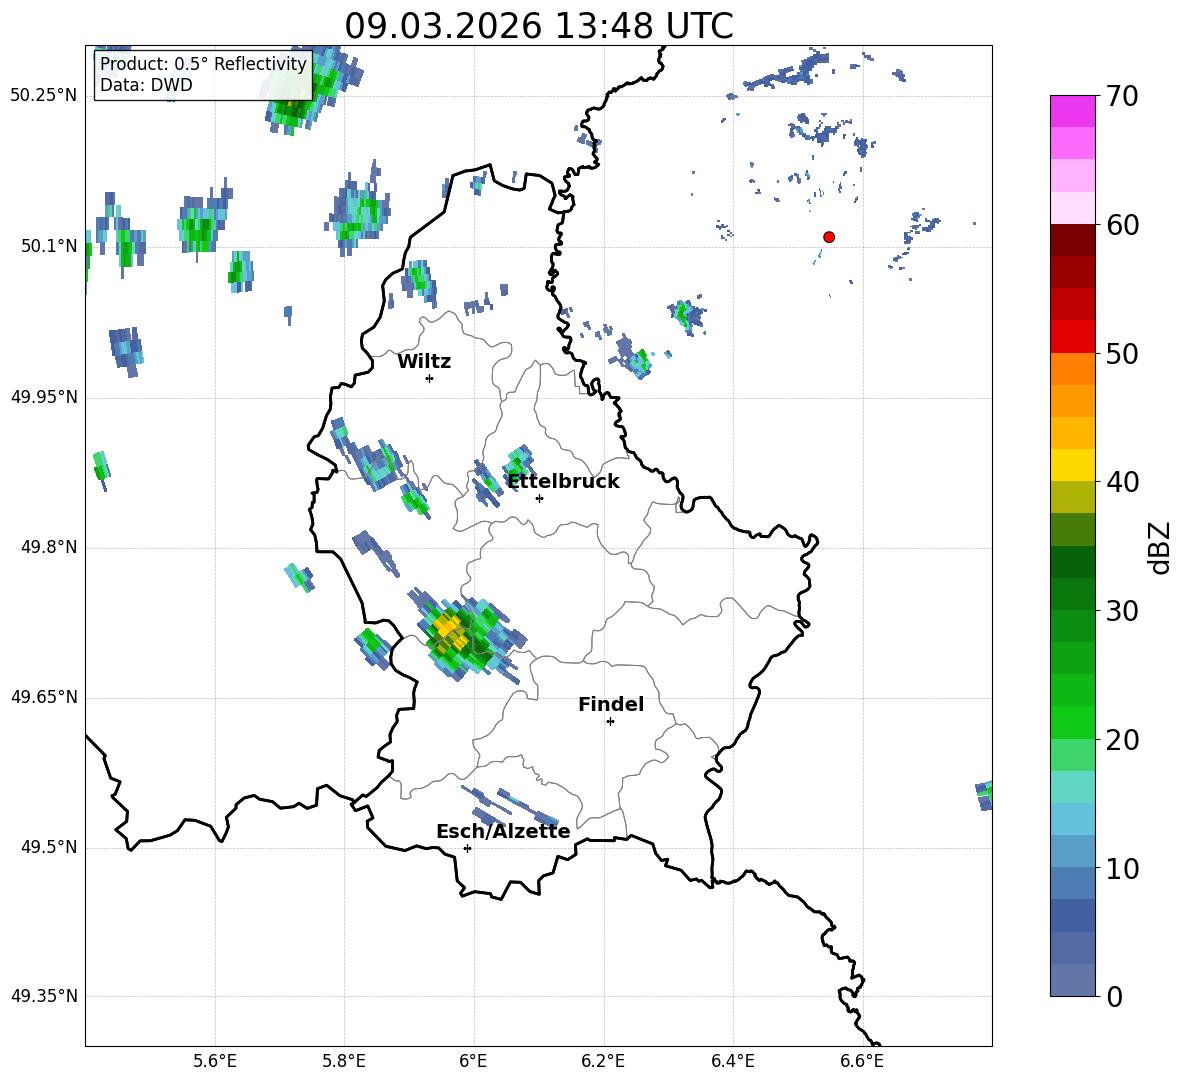The image size is (1184, 1081).
Task: Click the colorbar tick label 40
Action: tap(1122, 482)
